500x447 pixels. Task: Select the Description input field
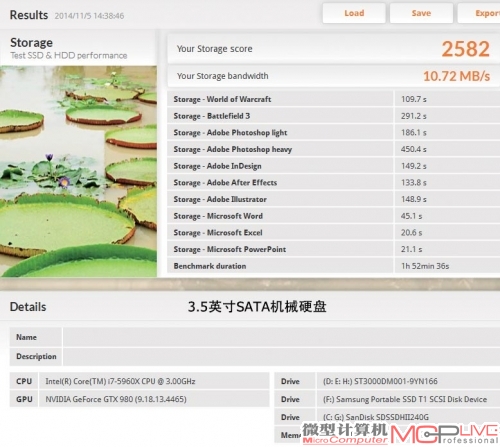[281, 356]
